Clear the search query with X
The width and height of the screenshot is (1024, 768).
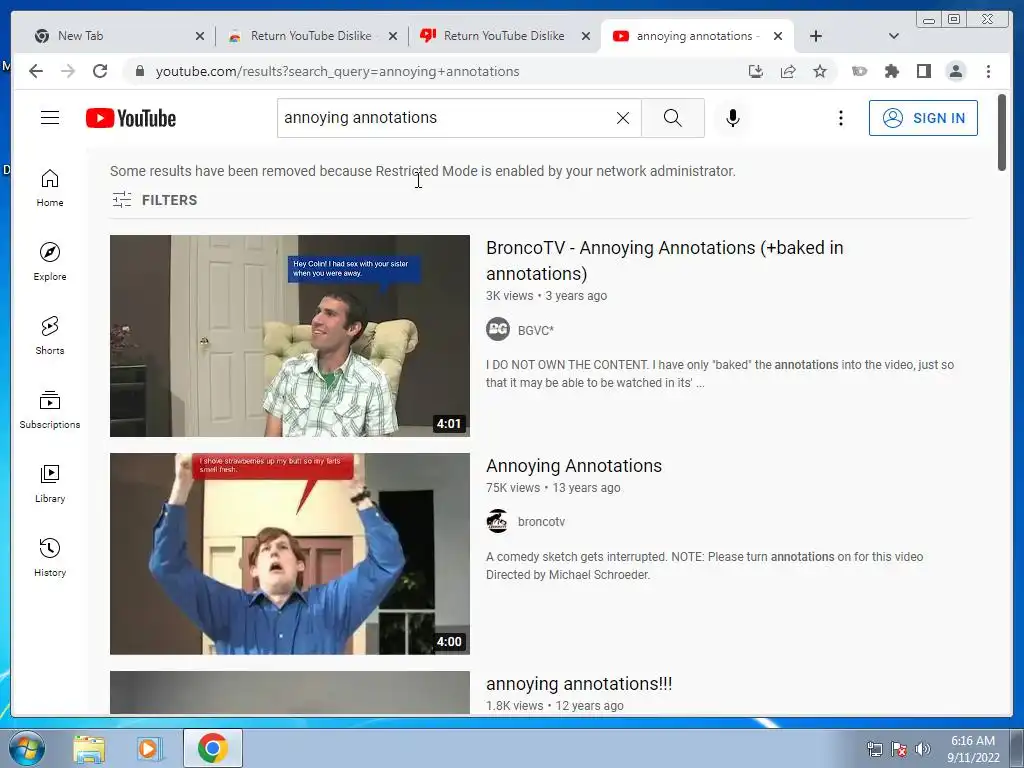[623, 118]
